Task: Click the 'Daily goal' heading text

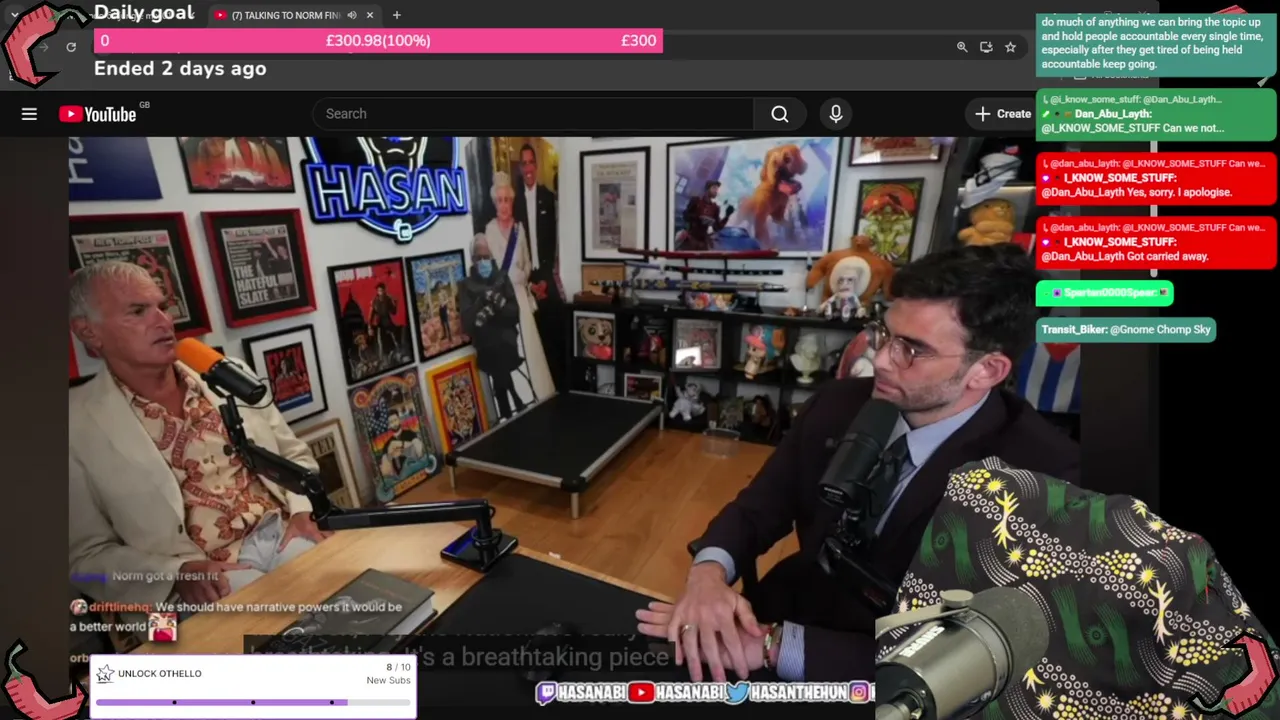Action: [x=144, y=13]
